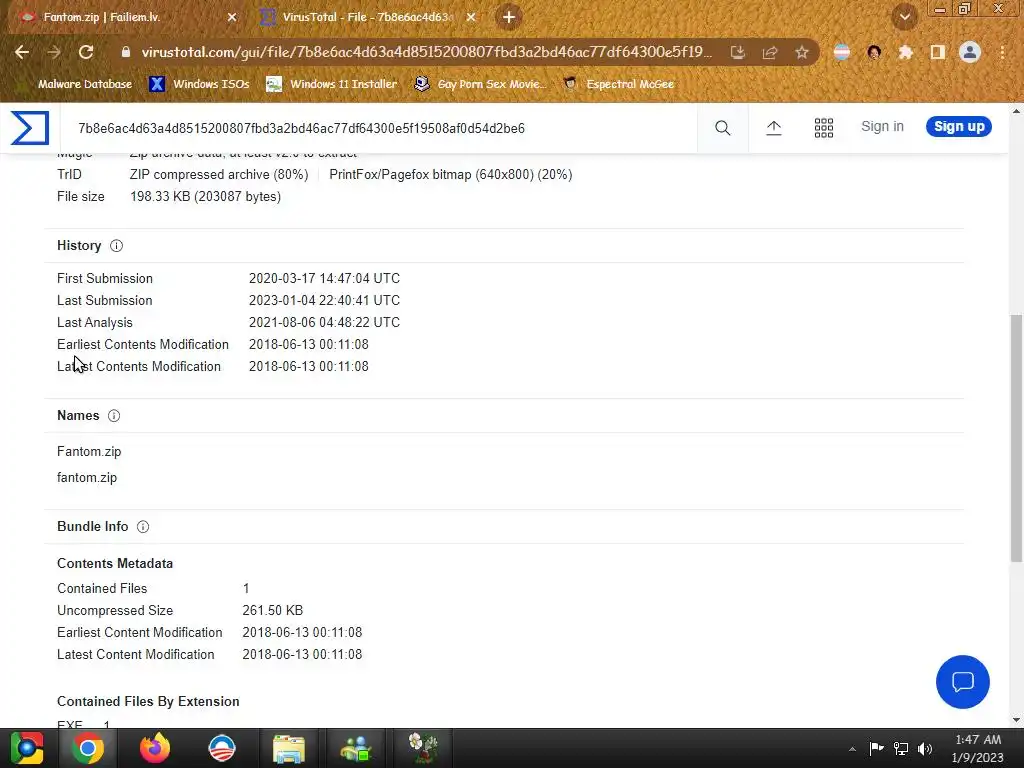Close the Fantom.zip tab
1024x768 pixels.
232,18
